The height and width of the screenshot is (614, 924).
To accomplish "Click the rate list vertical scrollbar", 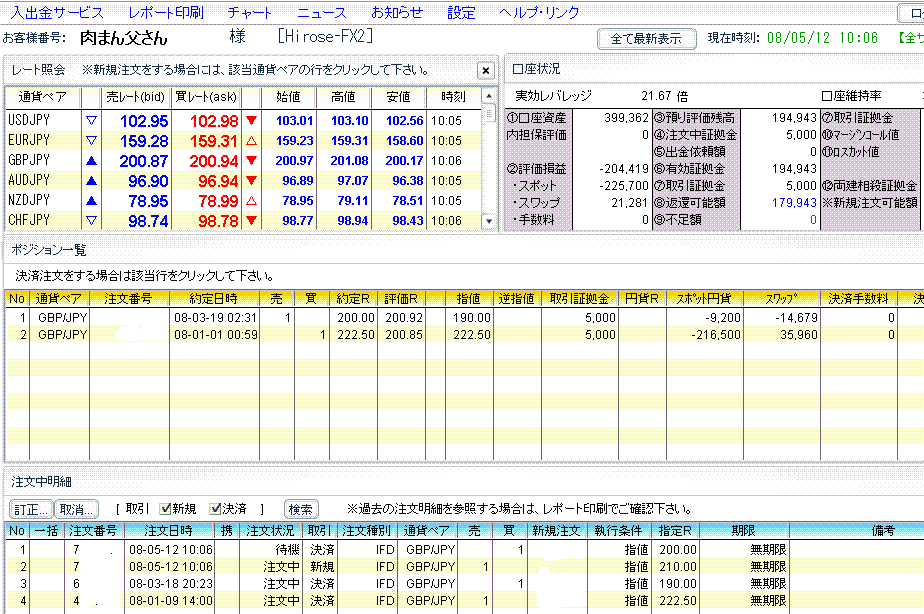I will (x=489, y=160).
